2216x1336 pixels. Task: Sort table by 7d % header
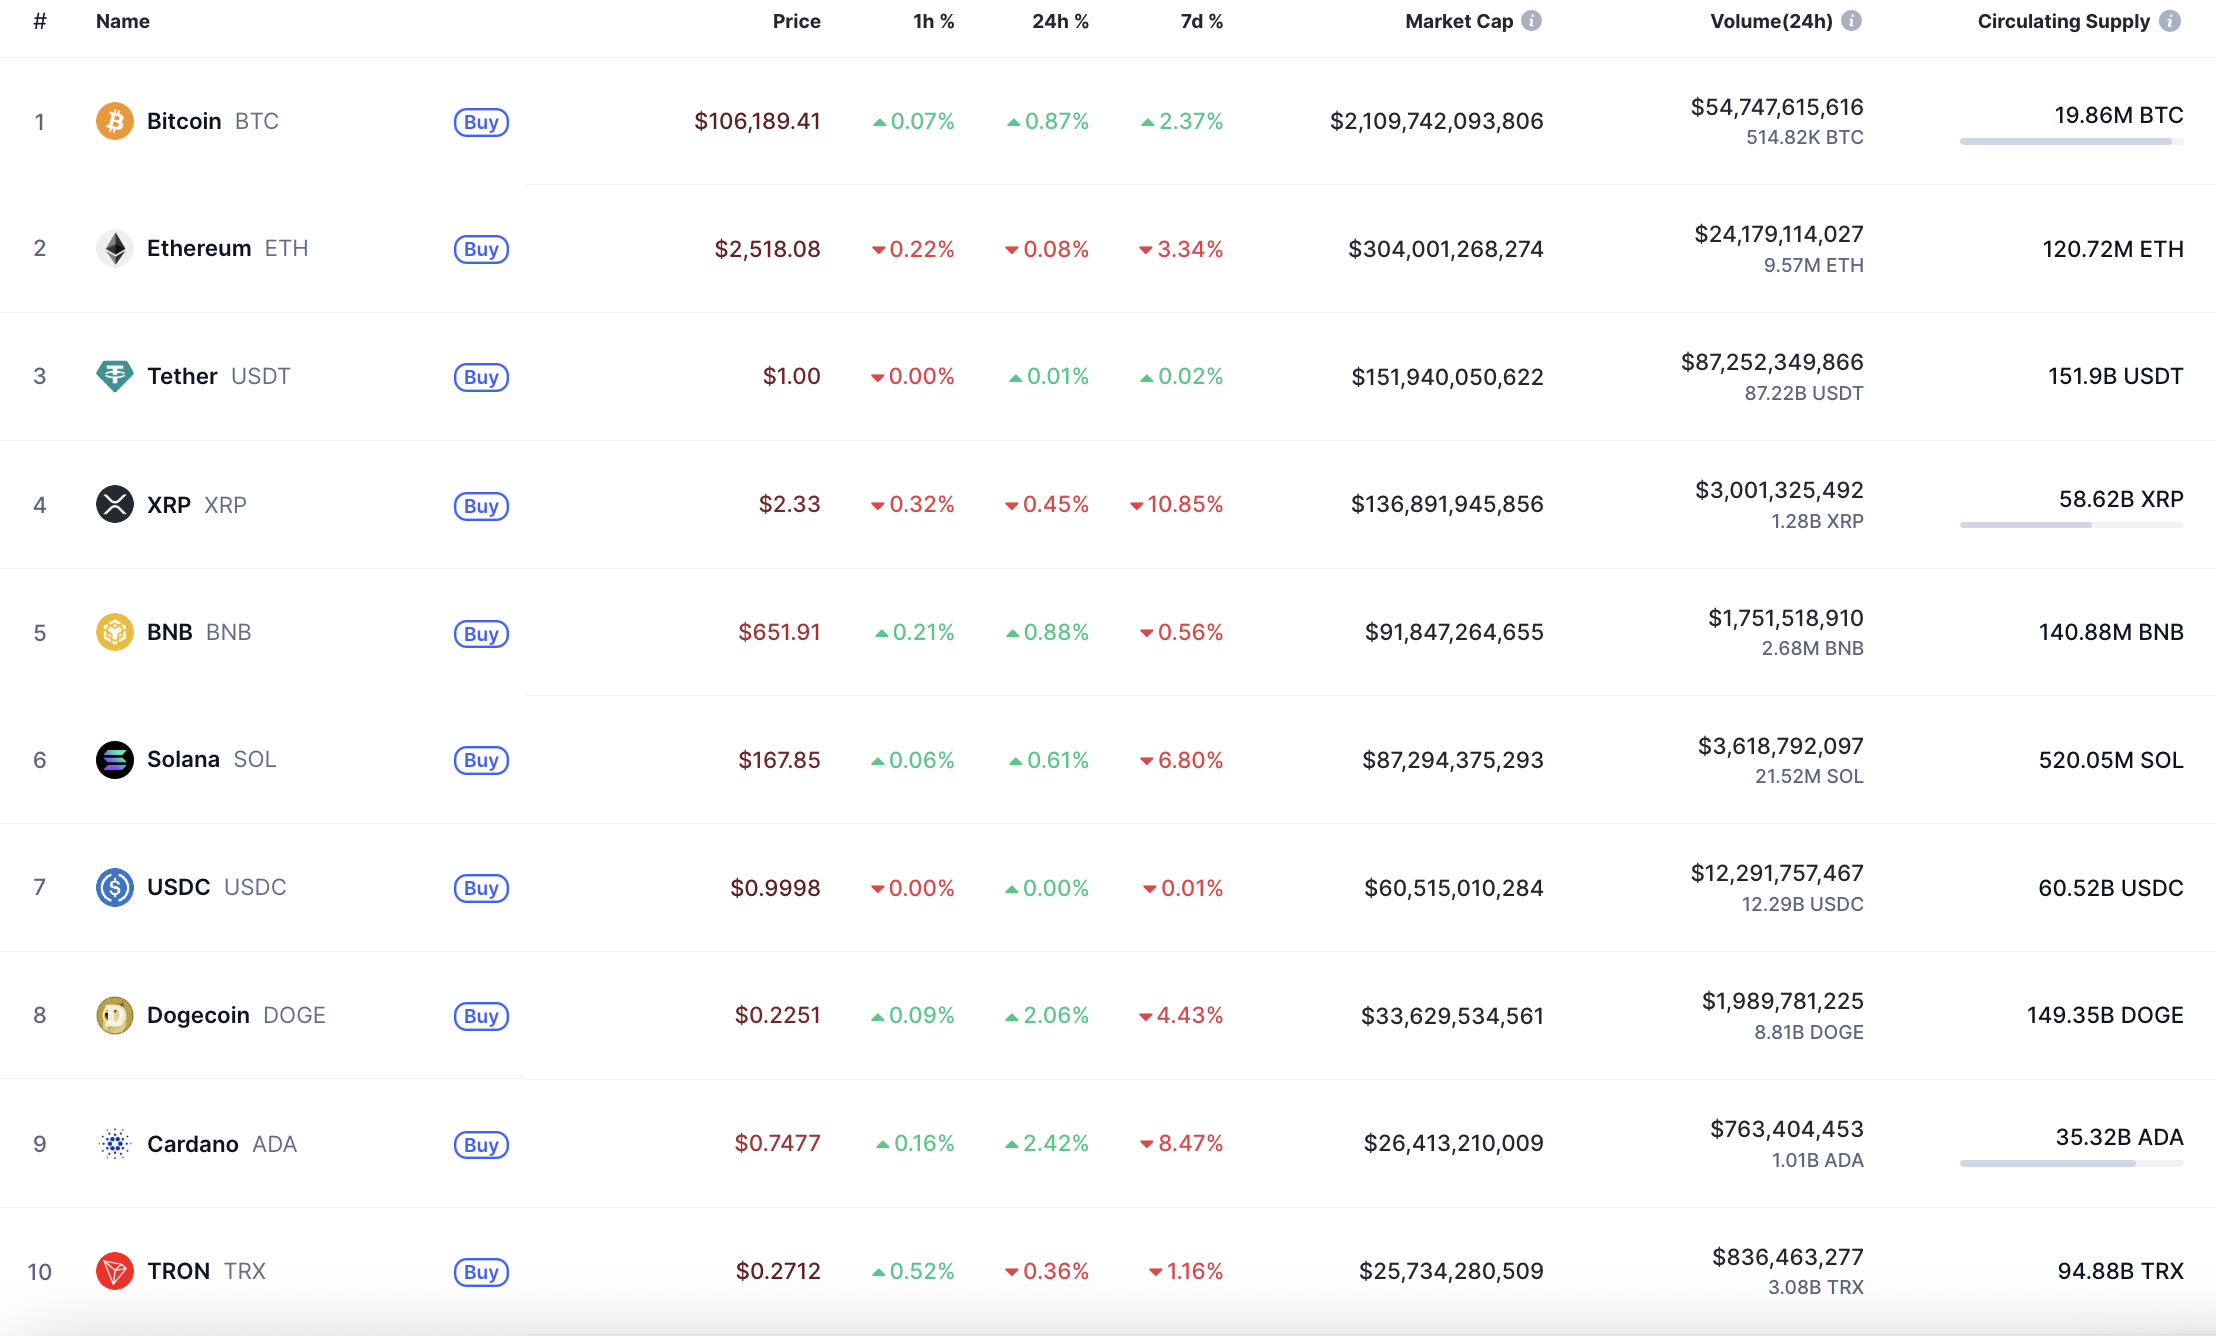[x=1201, y=21]
